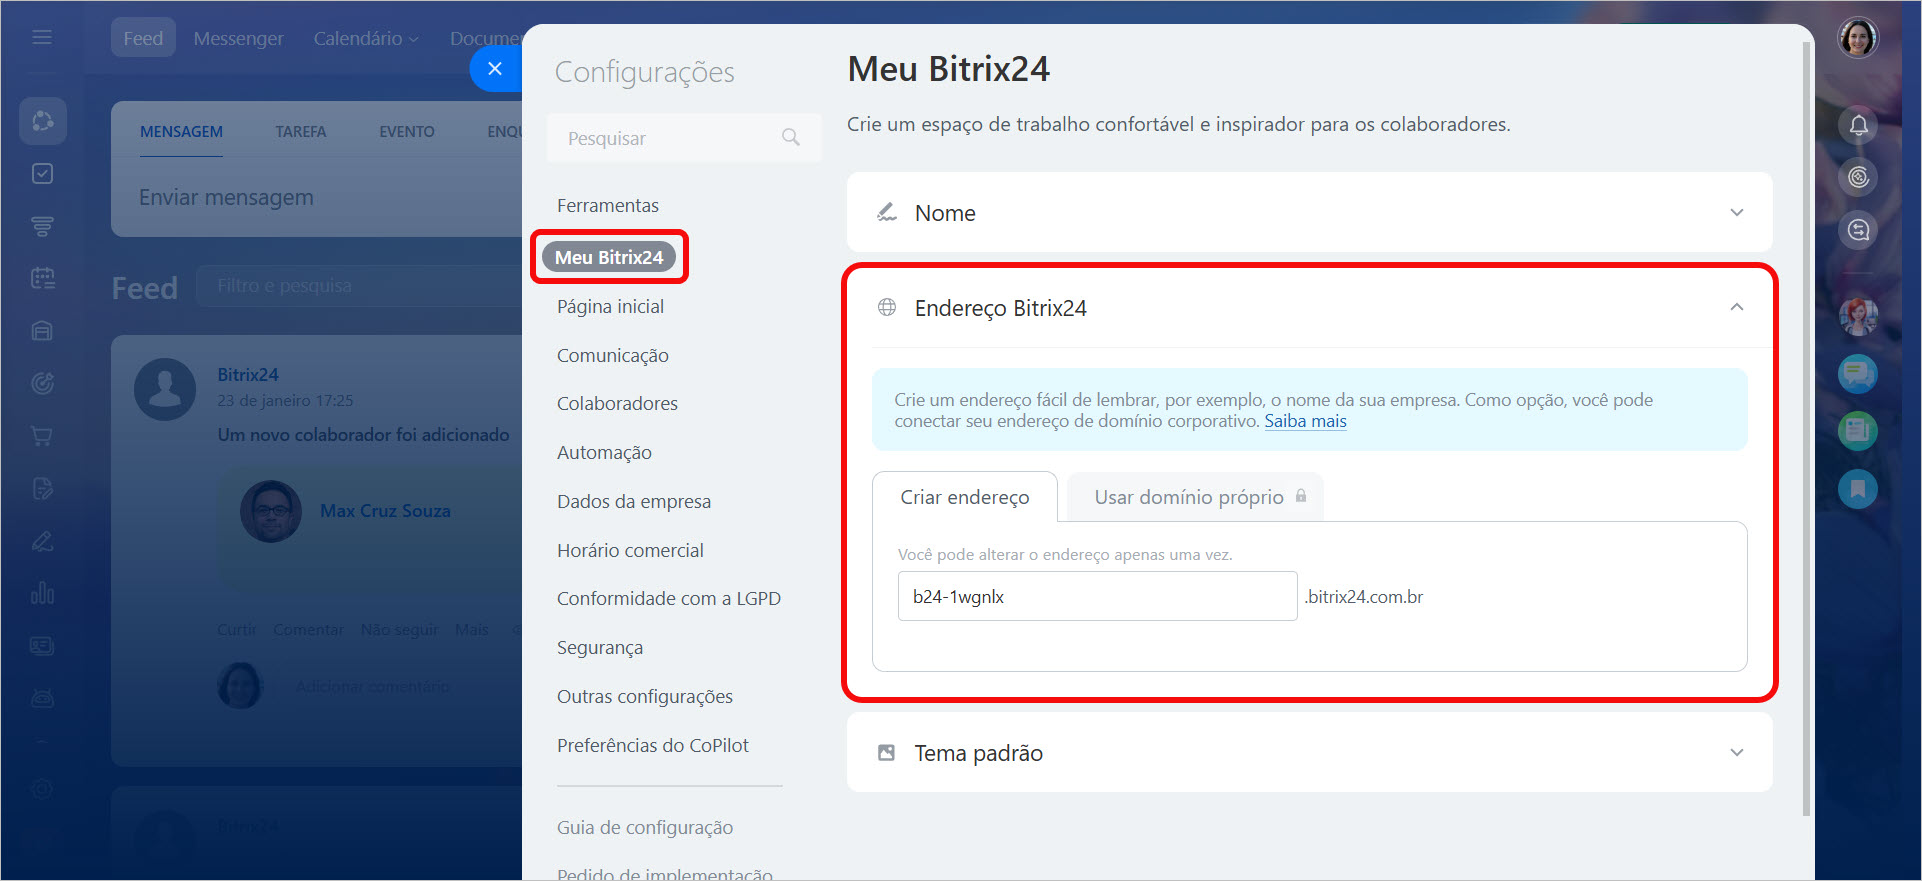Open blue bookmark icon in right bar
This screenshot has height=881, width=1922.
[x=1858, y=488]
